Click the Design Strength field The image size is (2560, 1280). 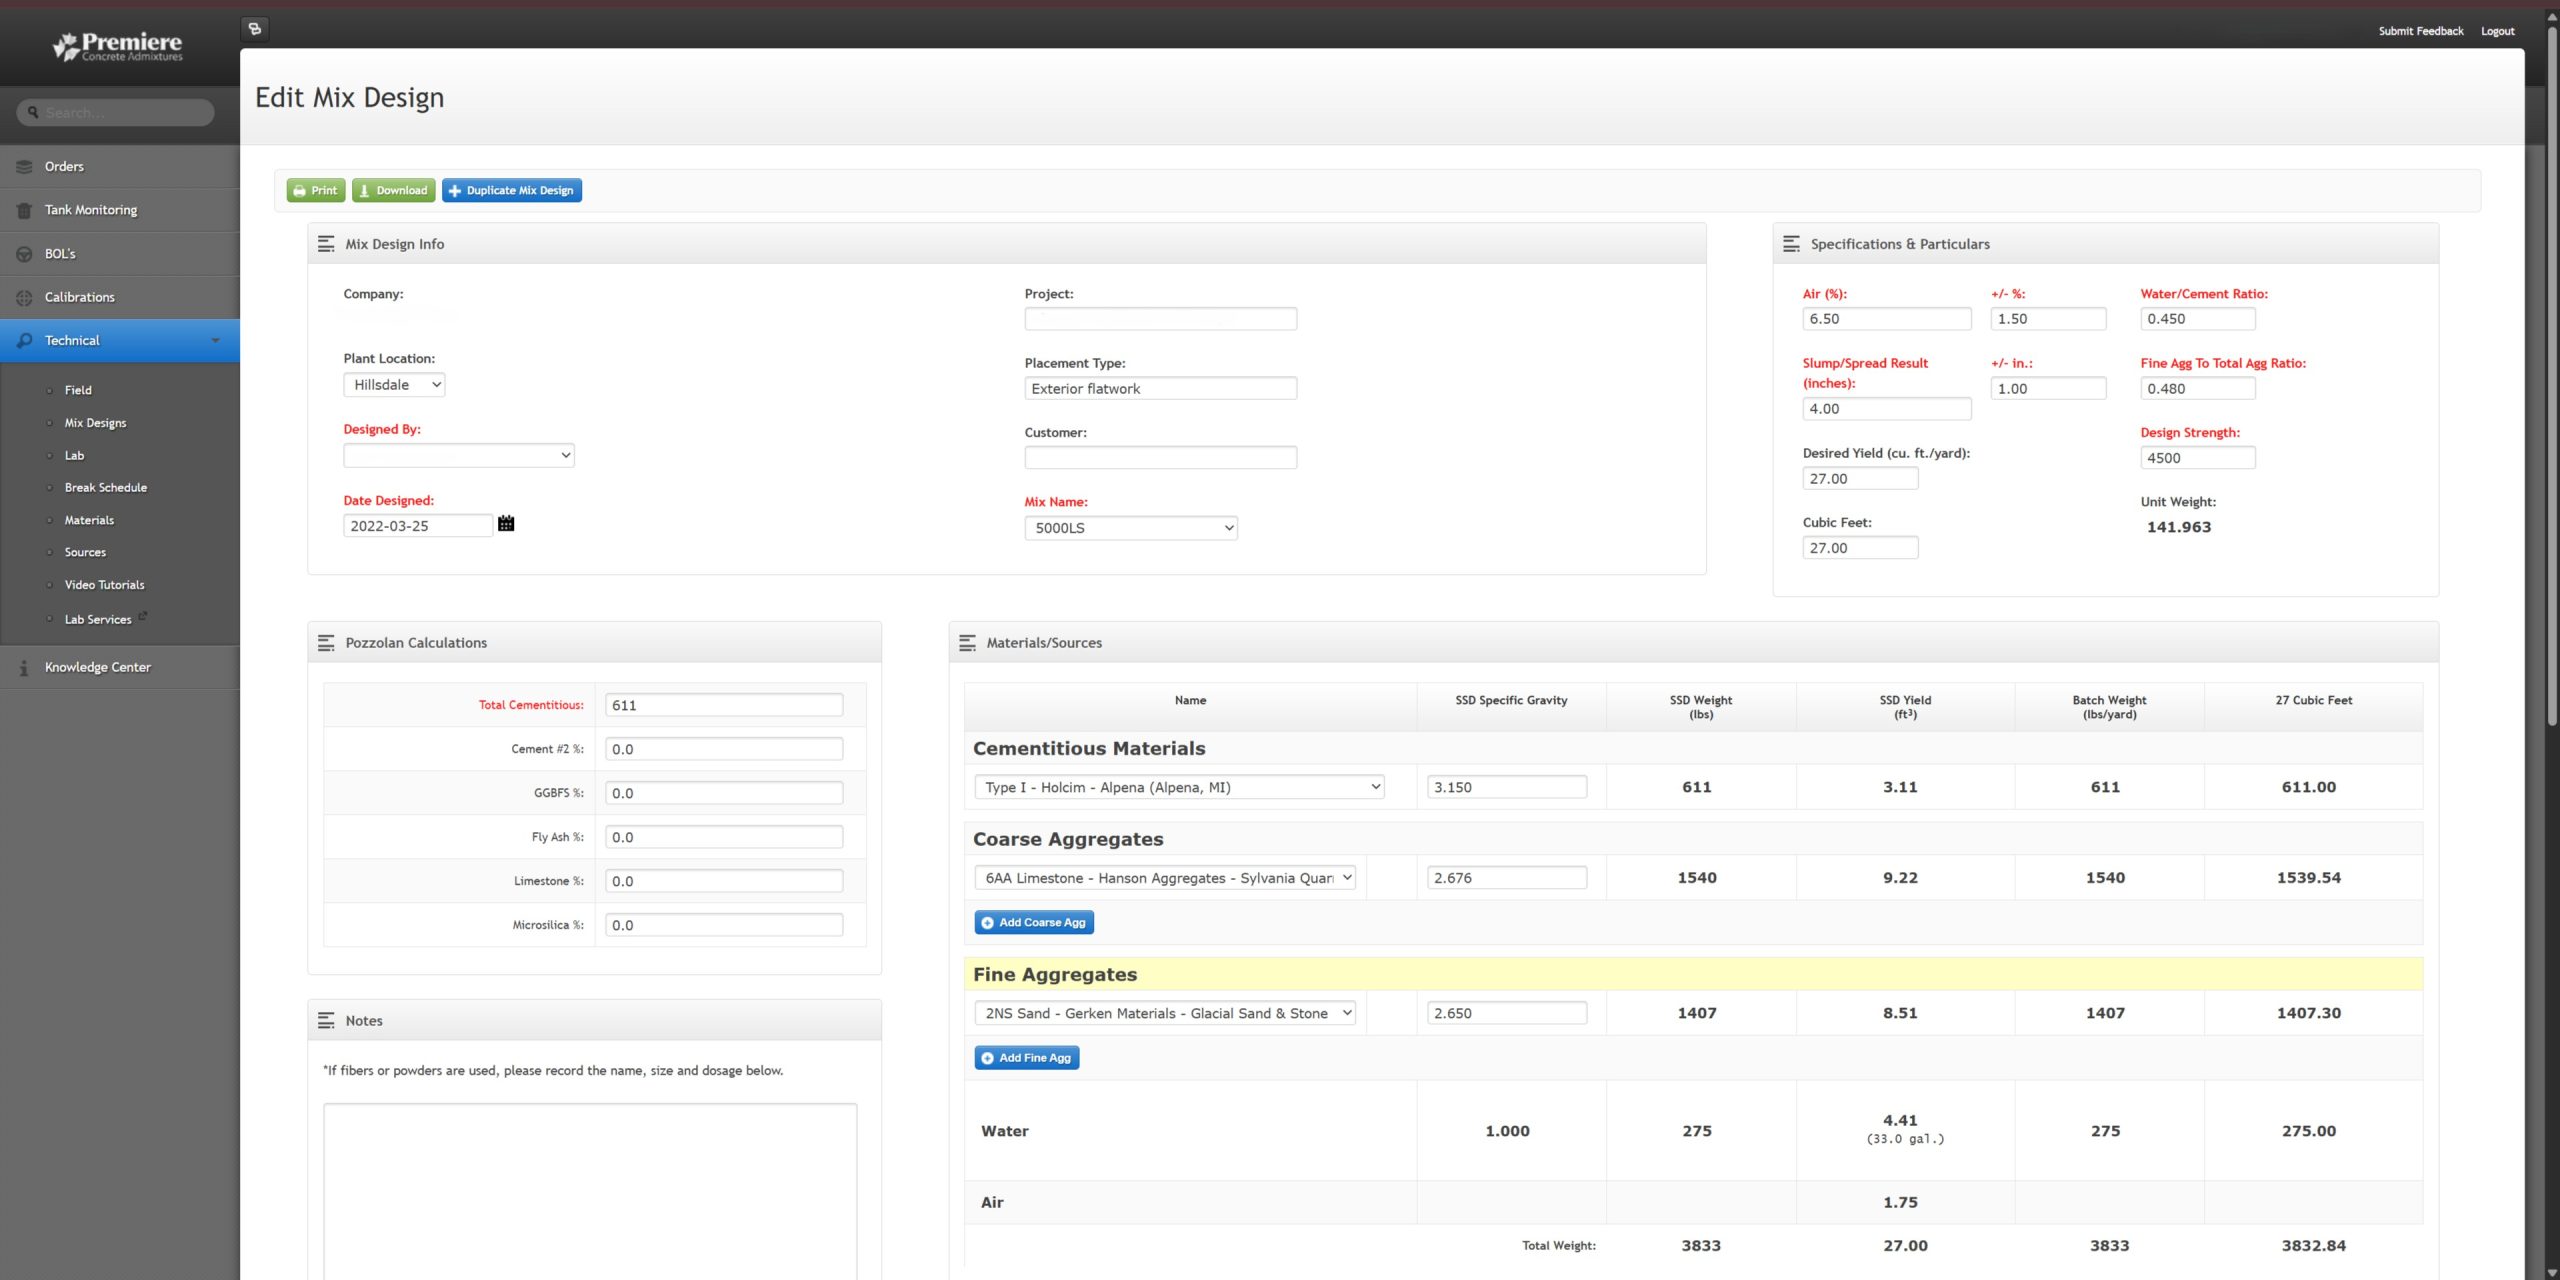click(x=2198, y=458)
